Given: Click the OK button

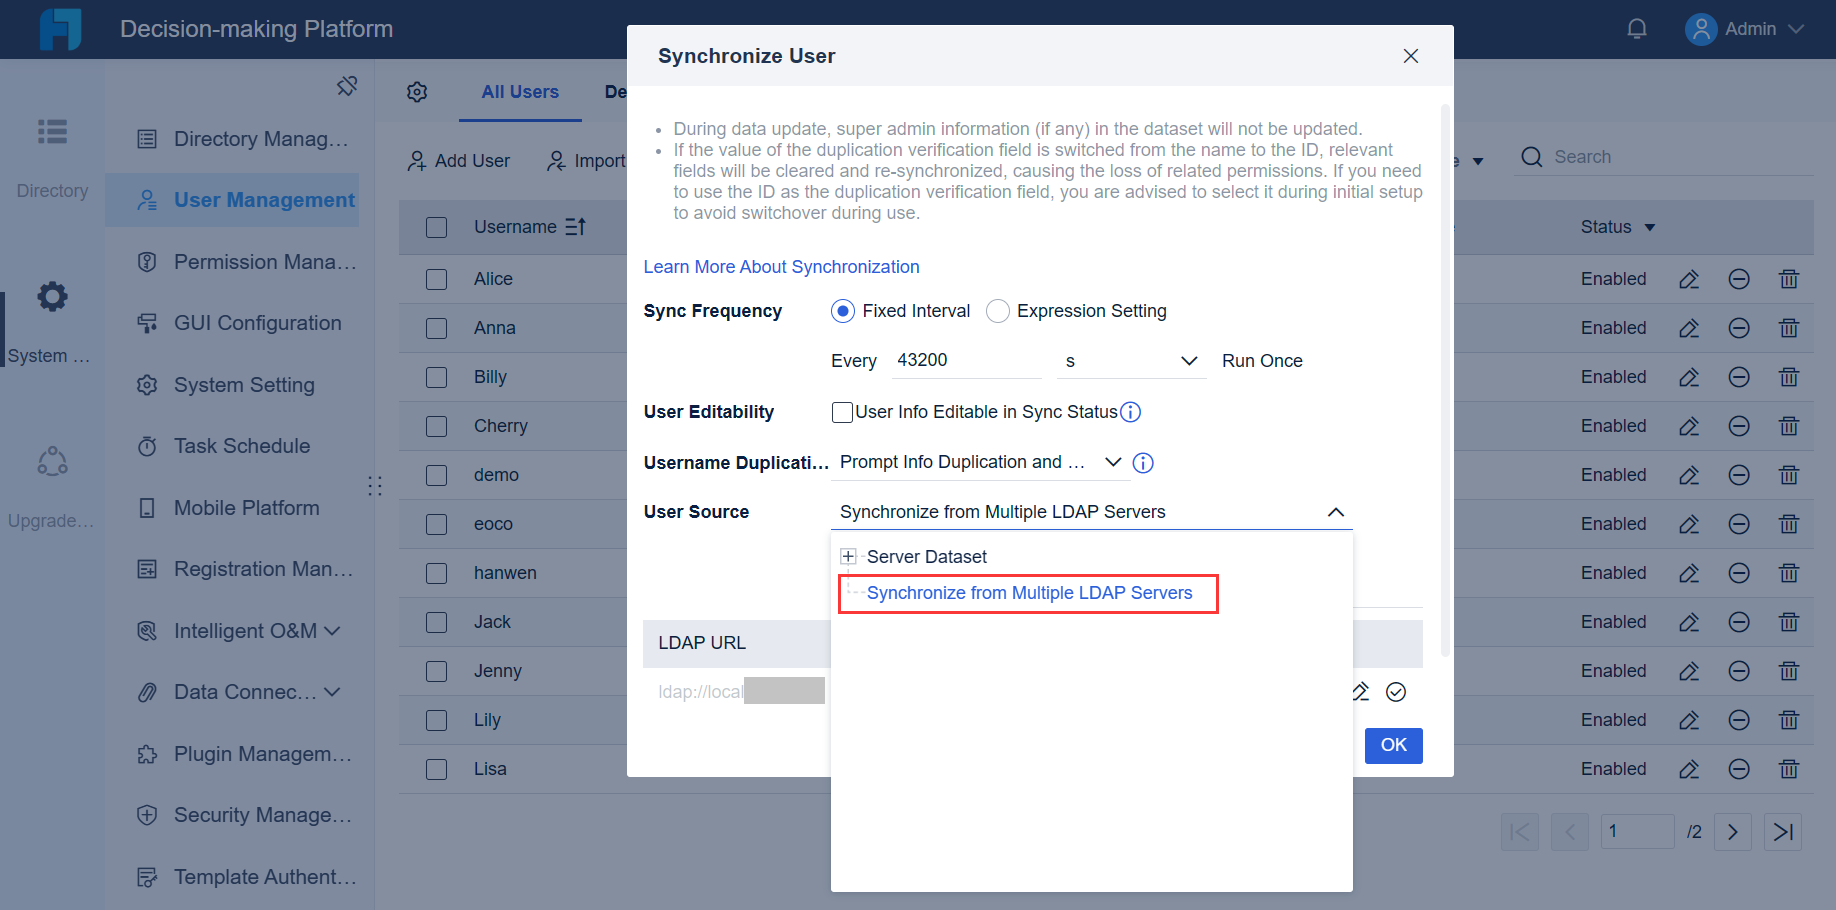Looking at the screenshot, I should pyautogui.click(x=1393, y=745).
